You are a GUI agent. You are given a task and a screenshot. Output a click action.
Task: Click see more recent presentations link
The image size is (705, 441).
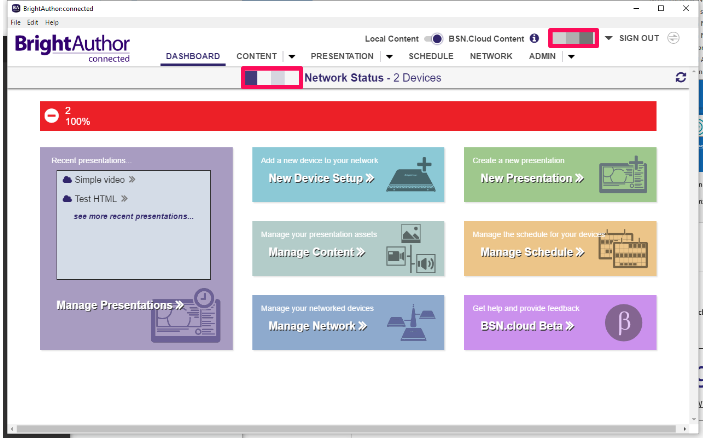(x=134, y=216)
